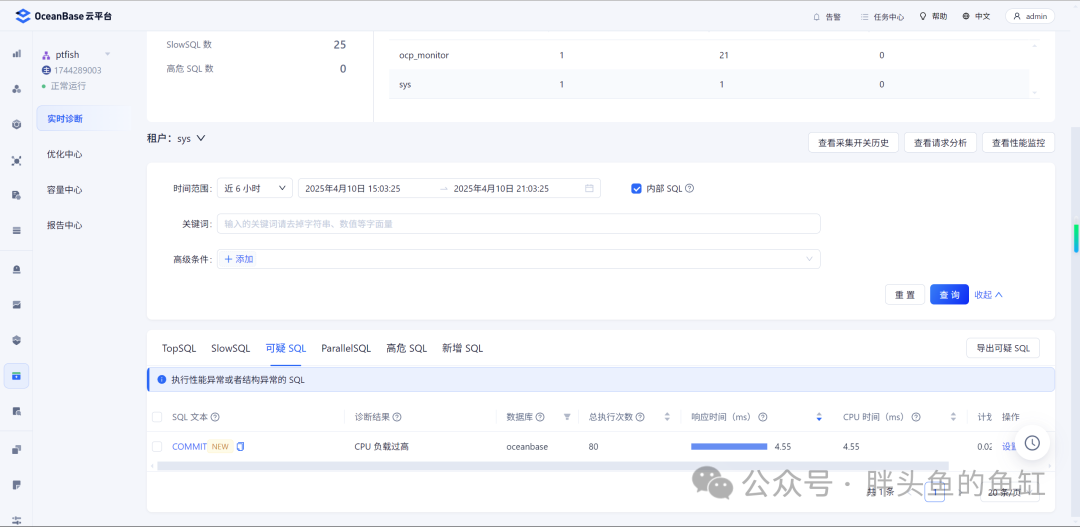
Task: Click the copy icon next to COMMIT
Action: click(240, 446)
